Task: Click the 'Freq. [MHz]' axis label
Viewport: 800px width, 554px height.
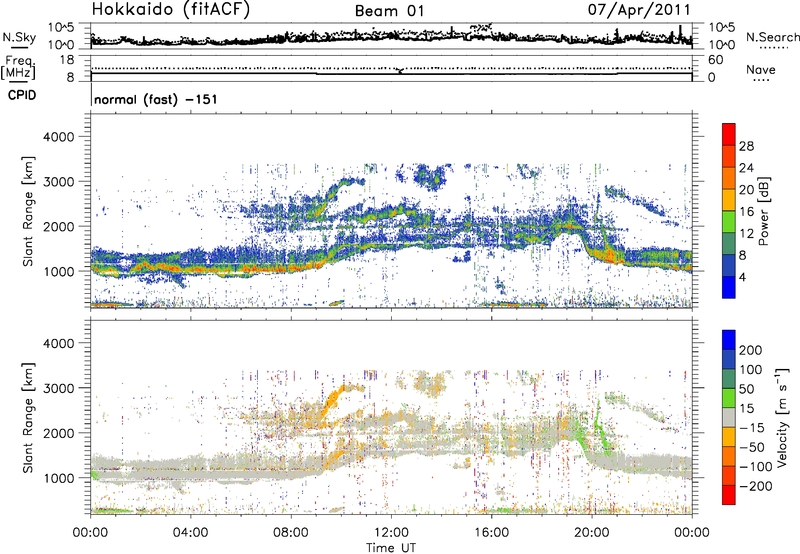Action: (19, 68)
